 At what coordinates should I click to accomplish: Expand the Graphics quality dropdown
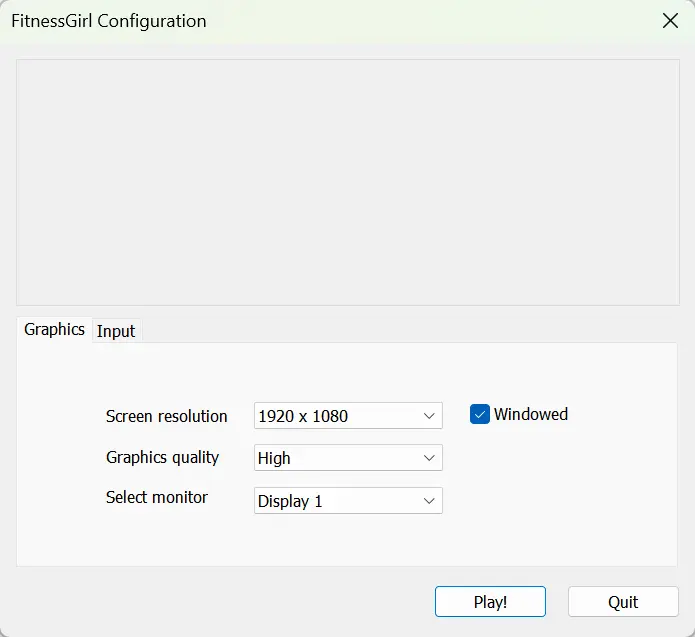click(347, 458)
